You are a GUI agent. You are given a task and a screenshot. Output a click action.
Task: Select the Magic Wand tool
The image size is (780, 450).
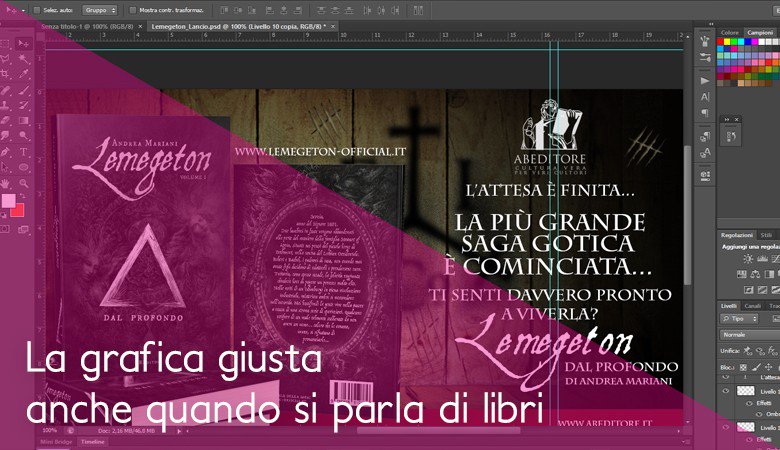tap(23, 59)
